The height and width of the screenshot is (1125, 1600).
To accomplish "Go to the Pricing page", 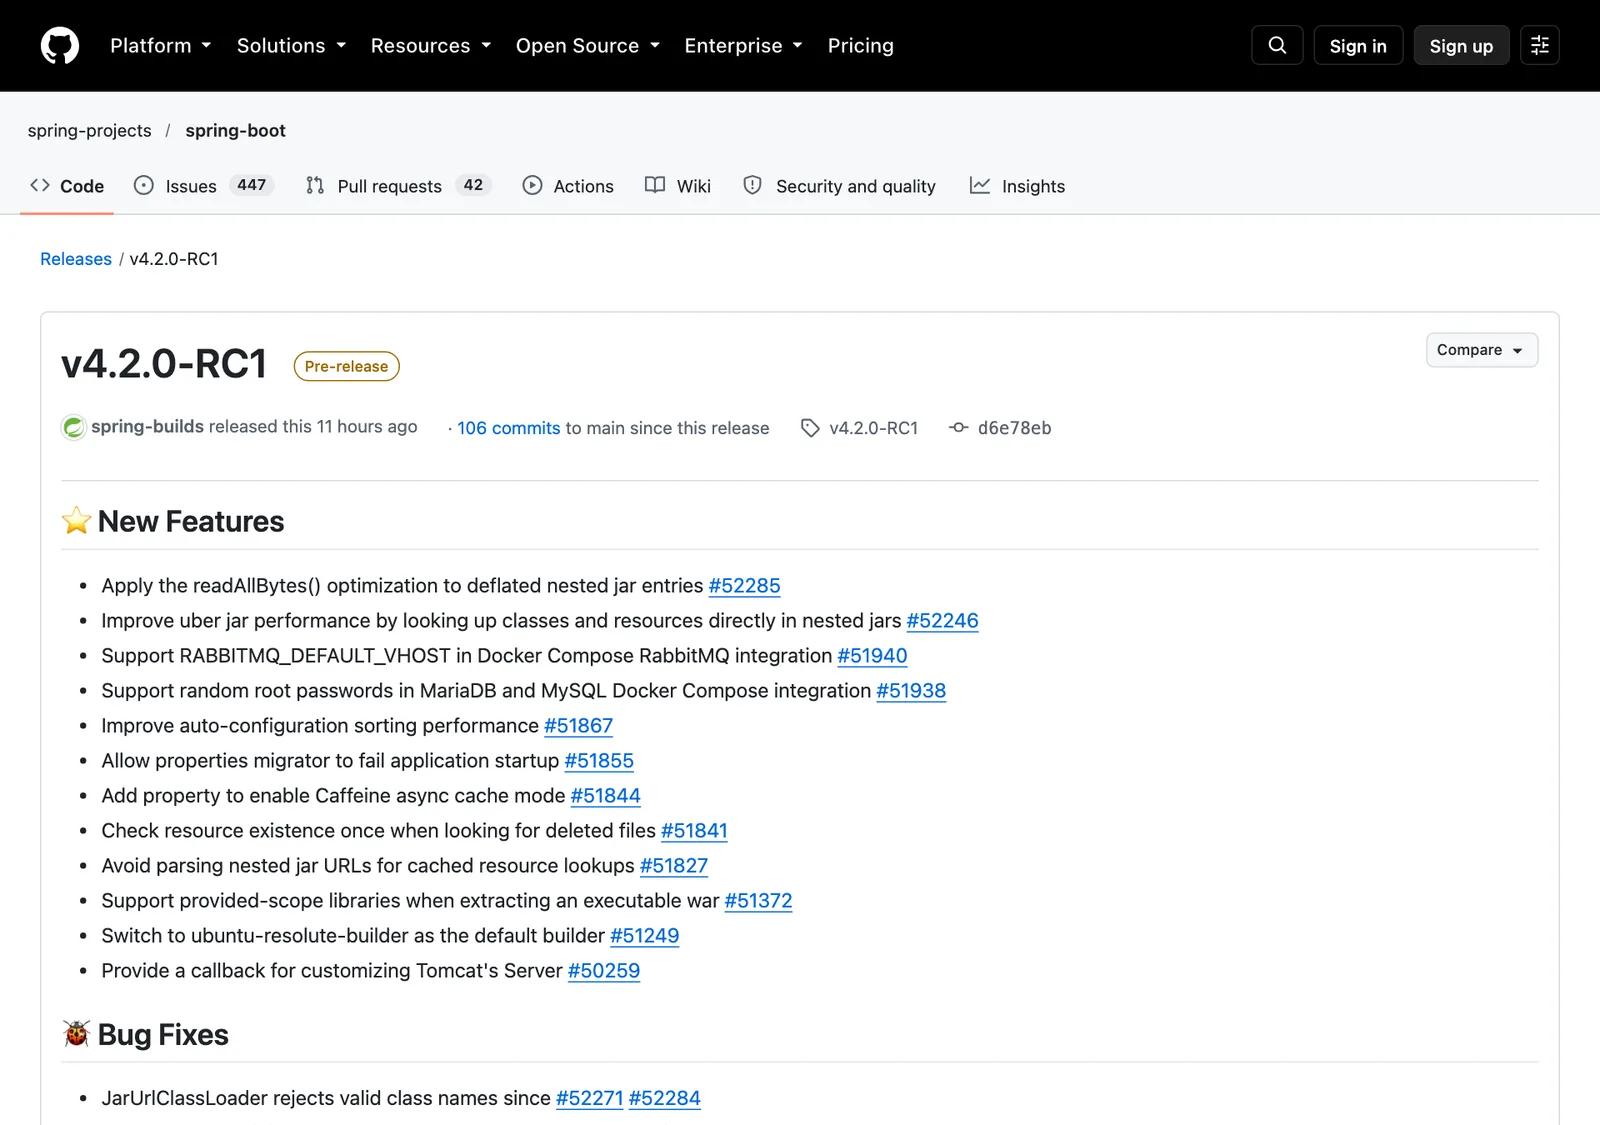I will [861, 46].
